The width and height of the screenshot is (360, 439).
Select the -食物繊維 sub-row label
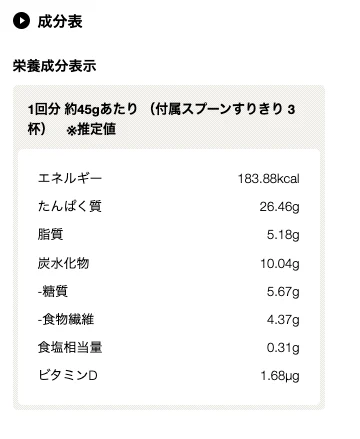[66, 319]
